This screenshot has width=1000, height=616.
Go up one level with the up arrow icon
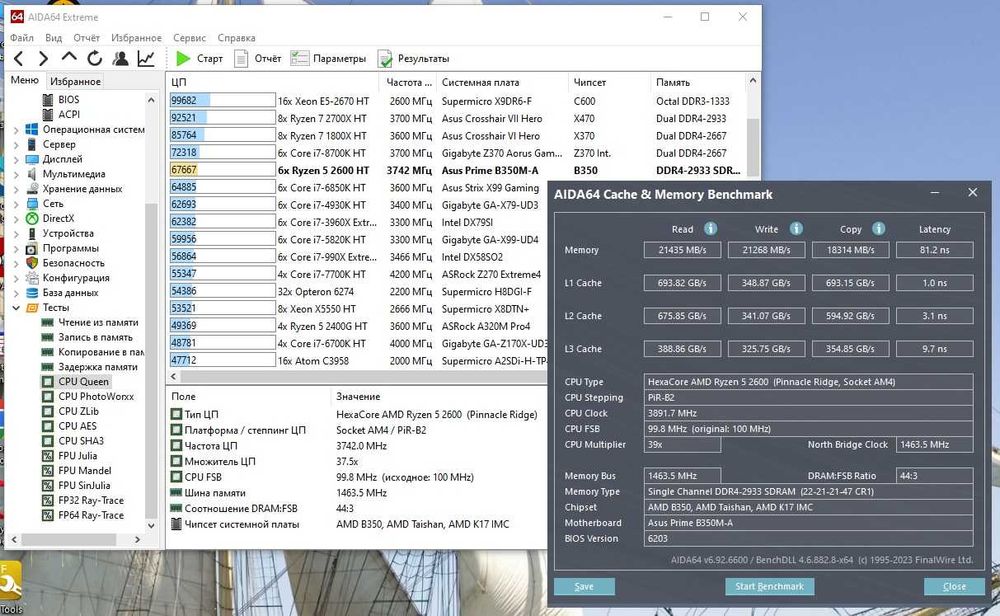pyautogui.click(x=69, y=57)
